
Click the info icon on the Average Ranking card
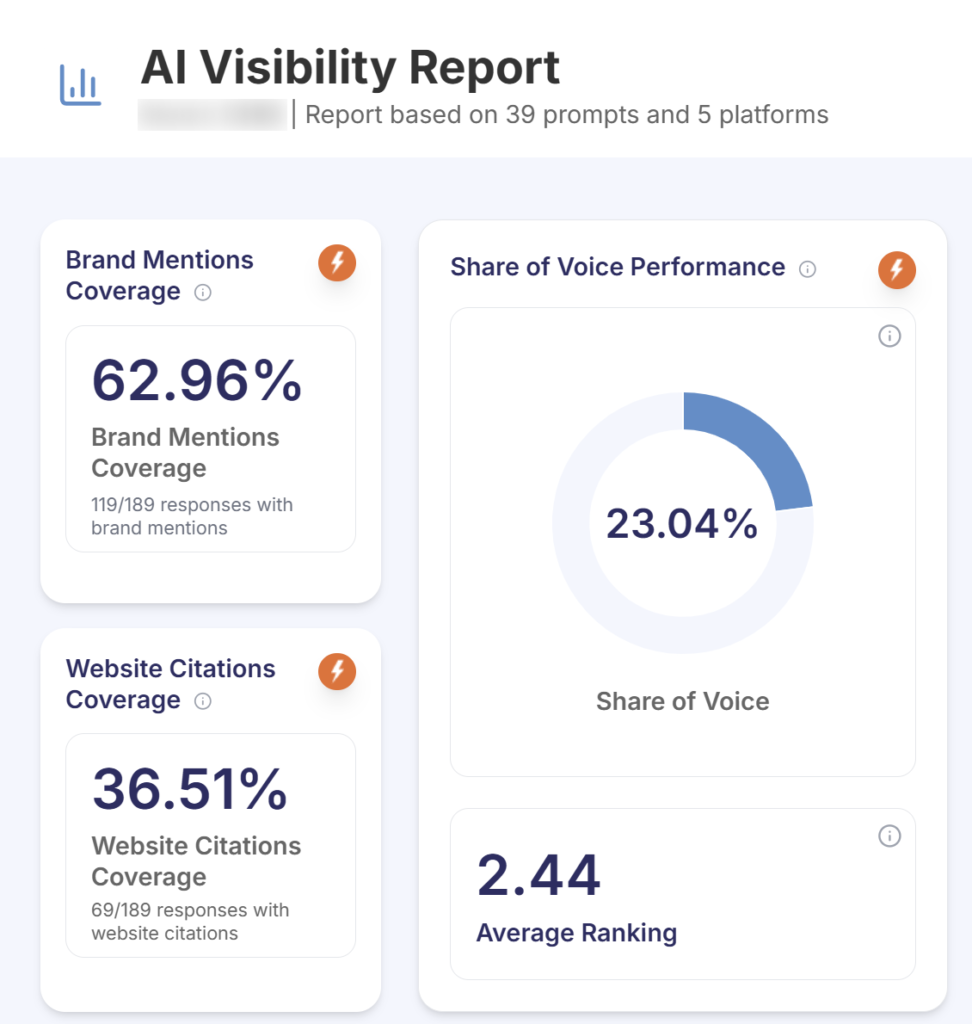pos(889,837)
